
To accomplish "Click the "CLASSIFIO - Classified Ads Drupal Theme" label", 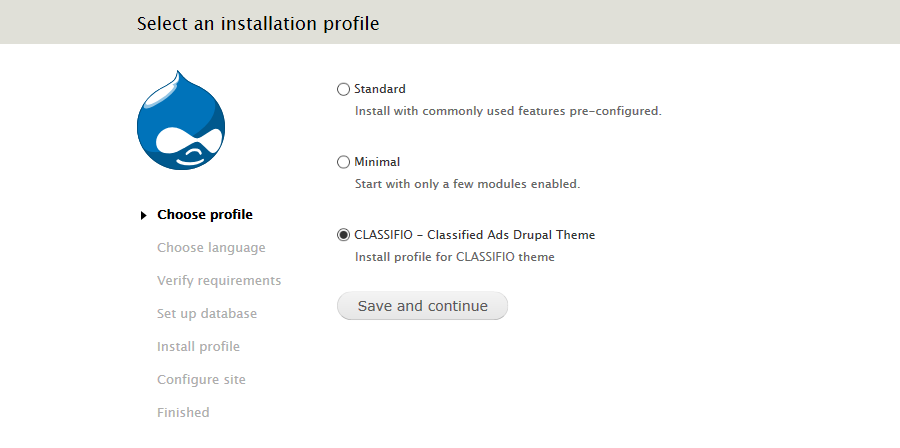I will [x=474, y=235].
